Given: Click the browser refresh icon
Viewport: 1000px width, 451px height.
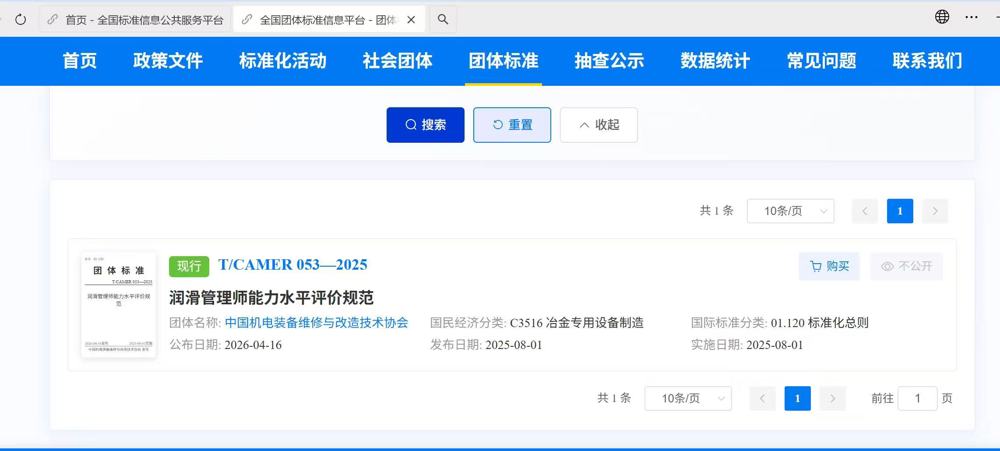Looking at the screenshot, I should pos(20,19).
